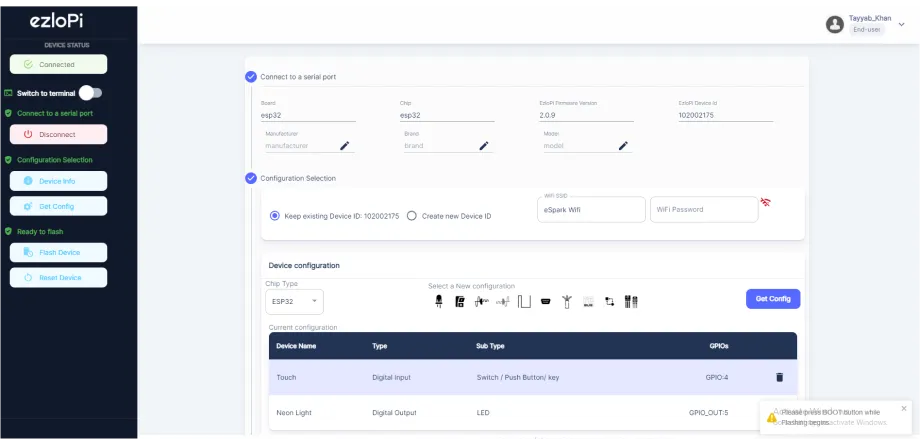Click the GPIO:4 cell
920x445 pixels.
716,377
